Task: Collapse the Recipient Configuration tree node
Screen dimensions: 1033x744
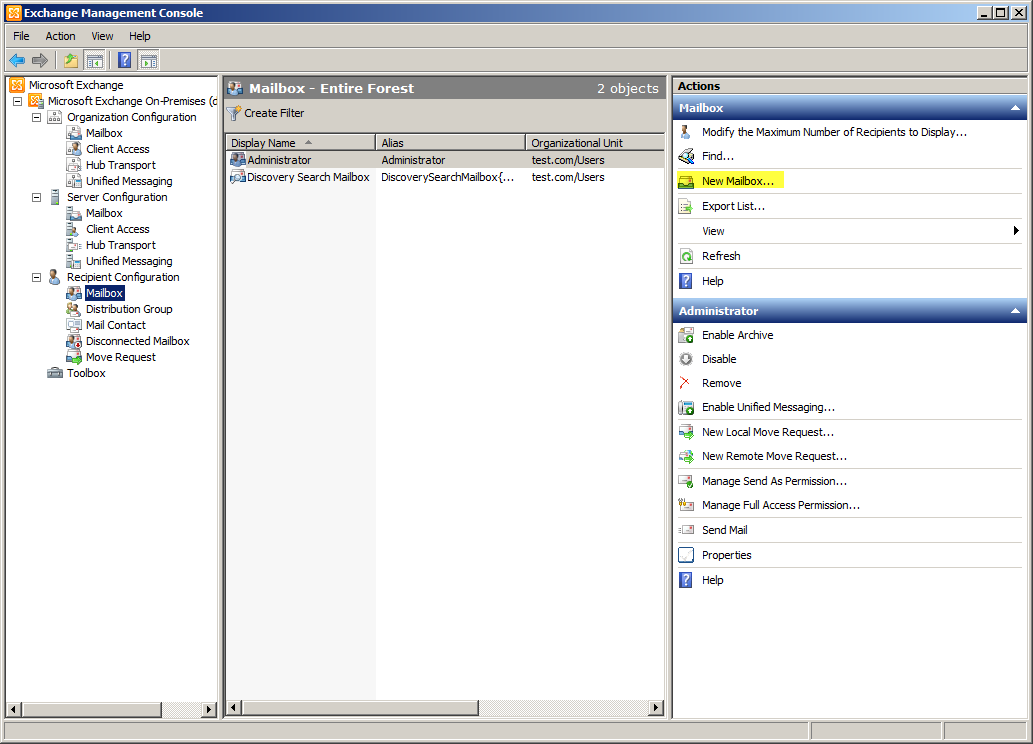Action: coord(37,277)
